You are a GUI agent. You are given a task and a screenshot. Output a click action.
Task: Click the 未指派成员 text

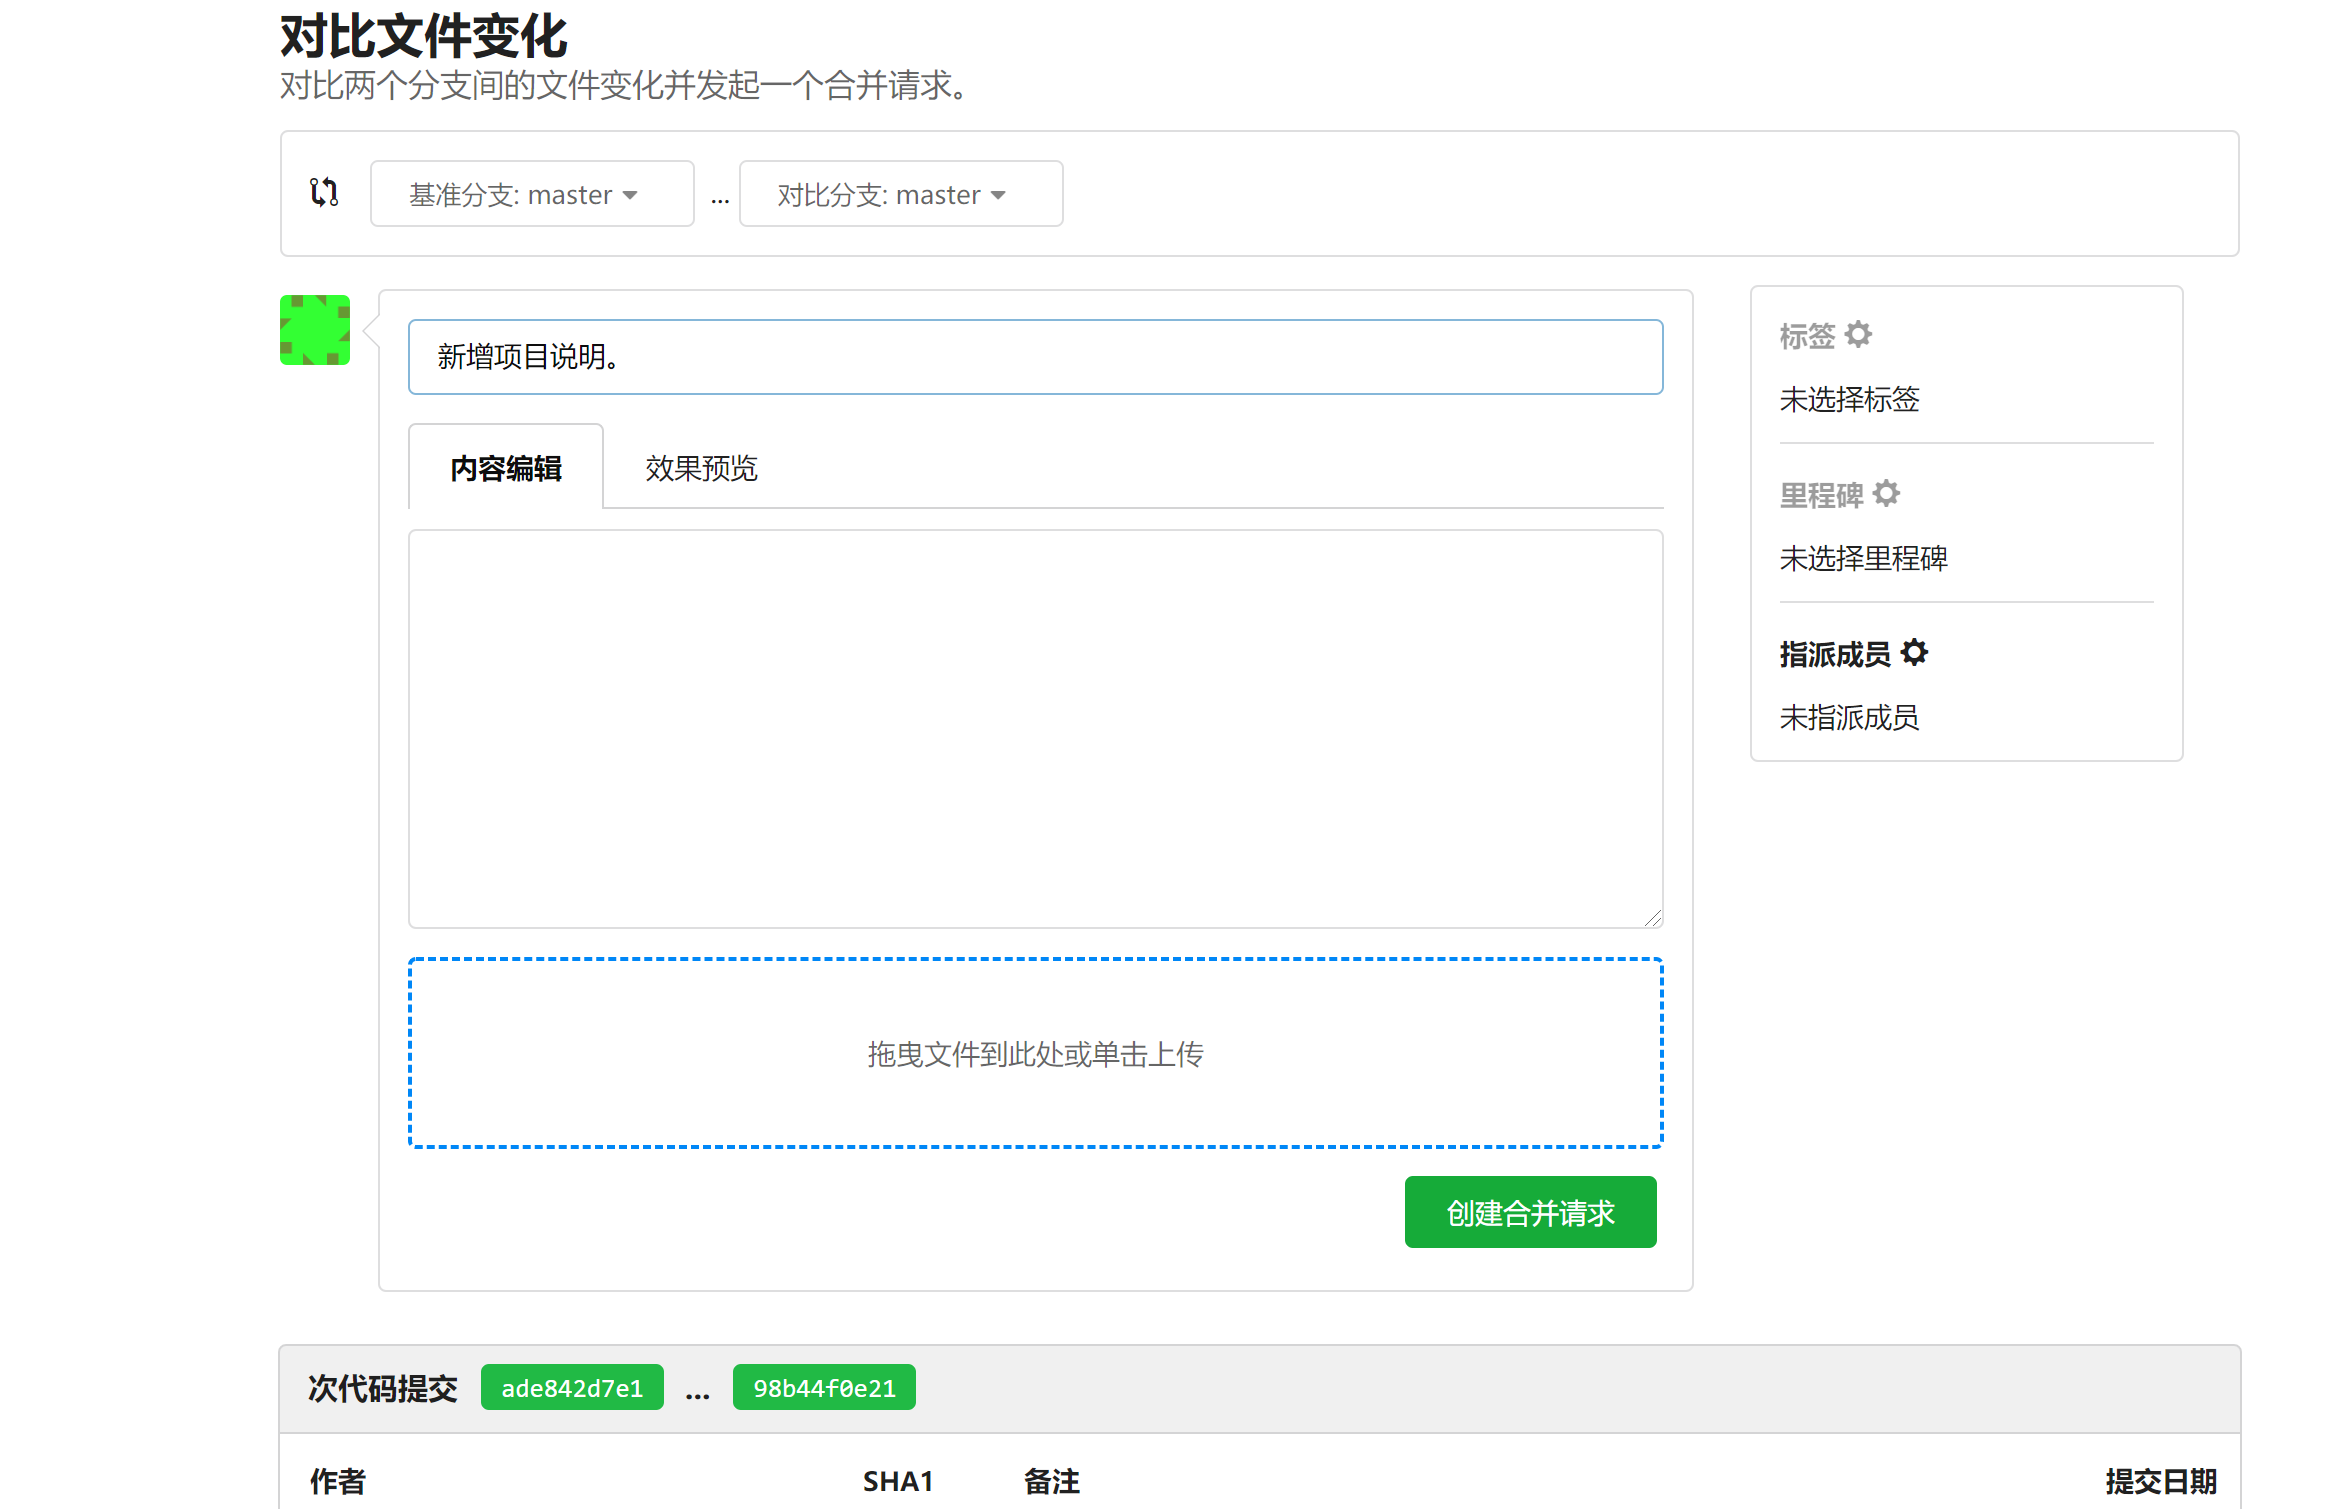1849,717
